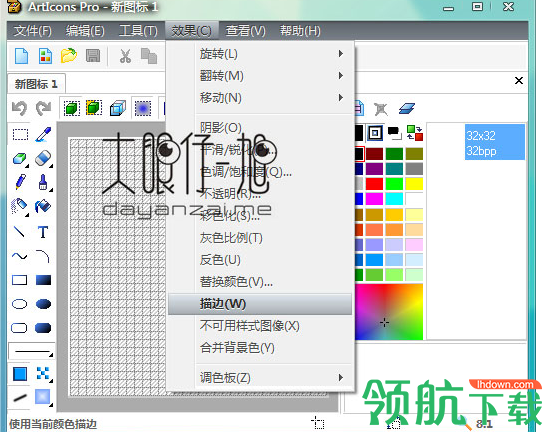Expand the 翻转(M) submenu arrow
This screenshot has width=542, height=432.
[341, 75]
